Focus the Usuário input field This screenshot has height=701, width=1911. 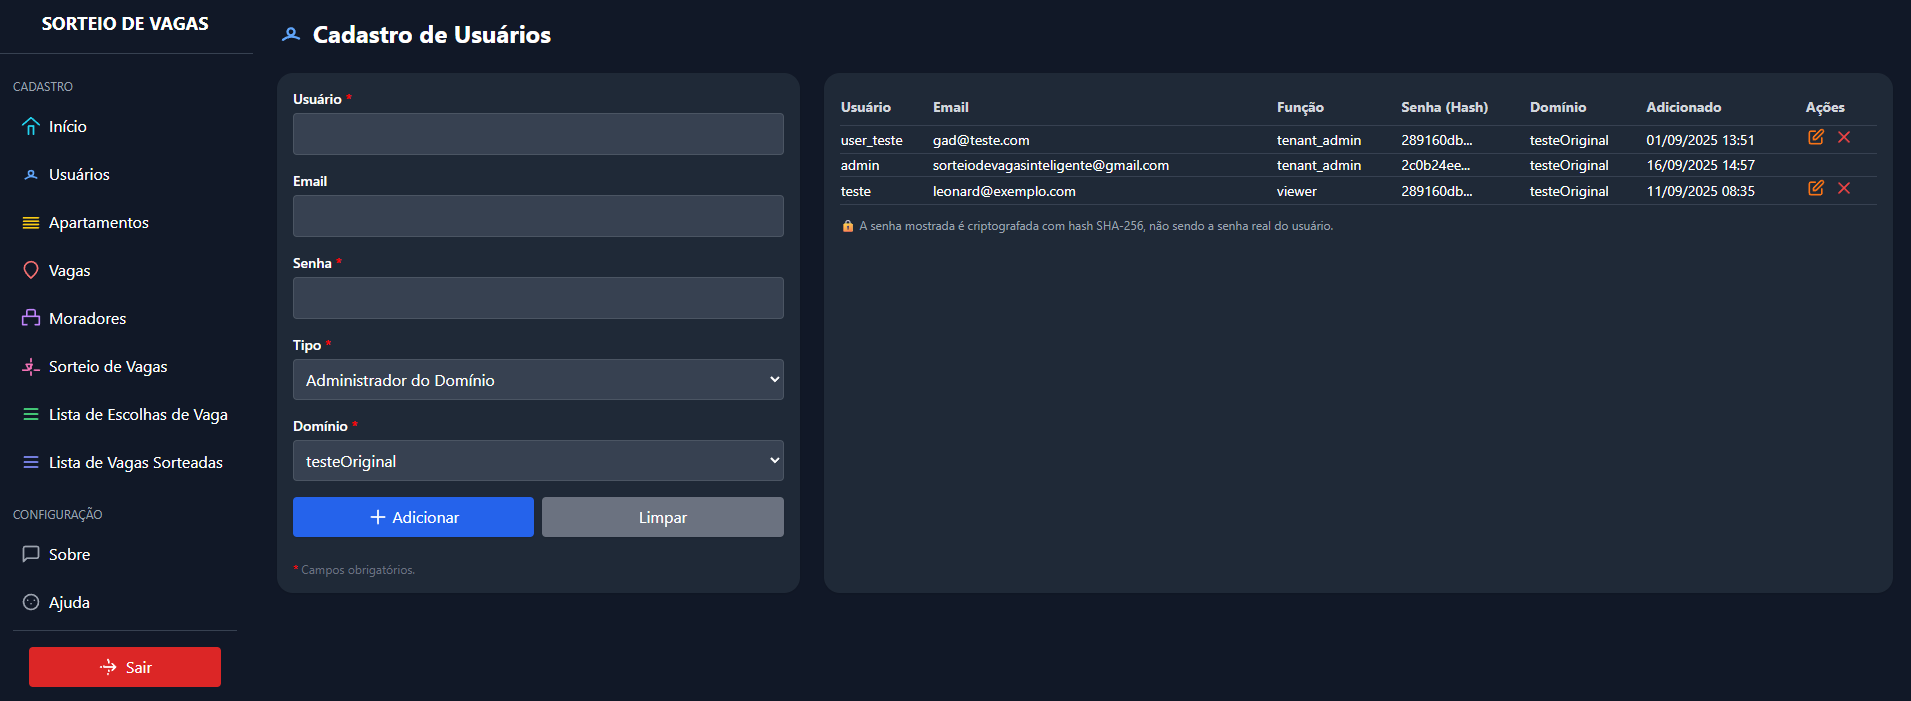click(x=538, y=134)
